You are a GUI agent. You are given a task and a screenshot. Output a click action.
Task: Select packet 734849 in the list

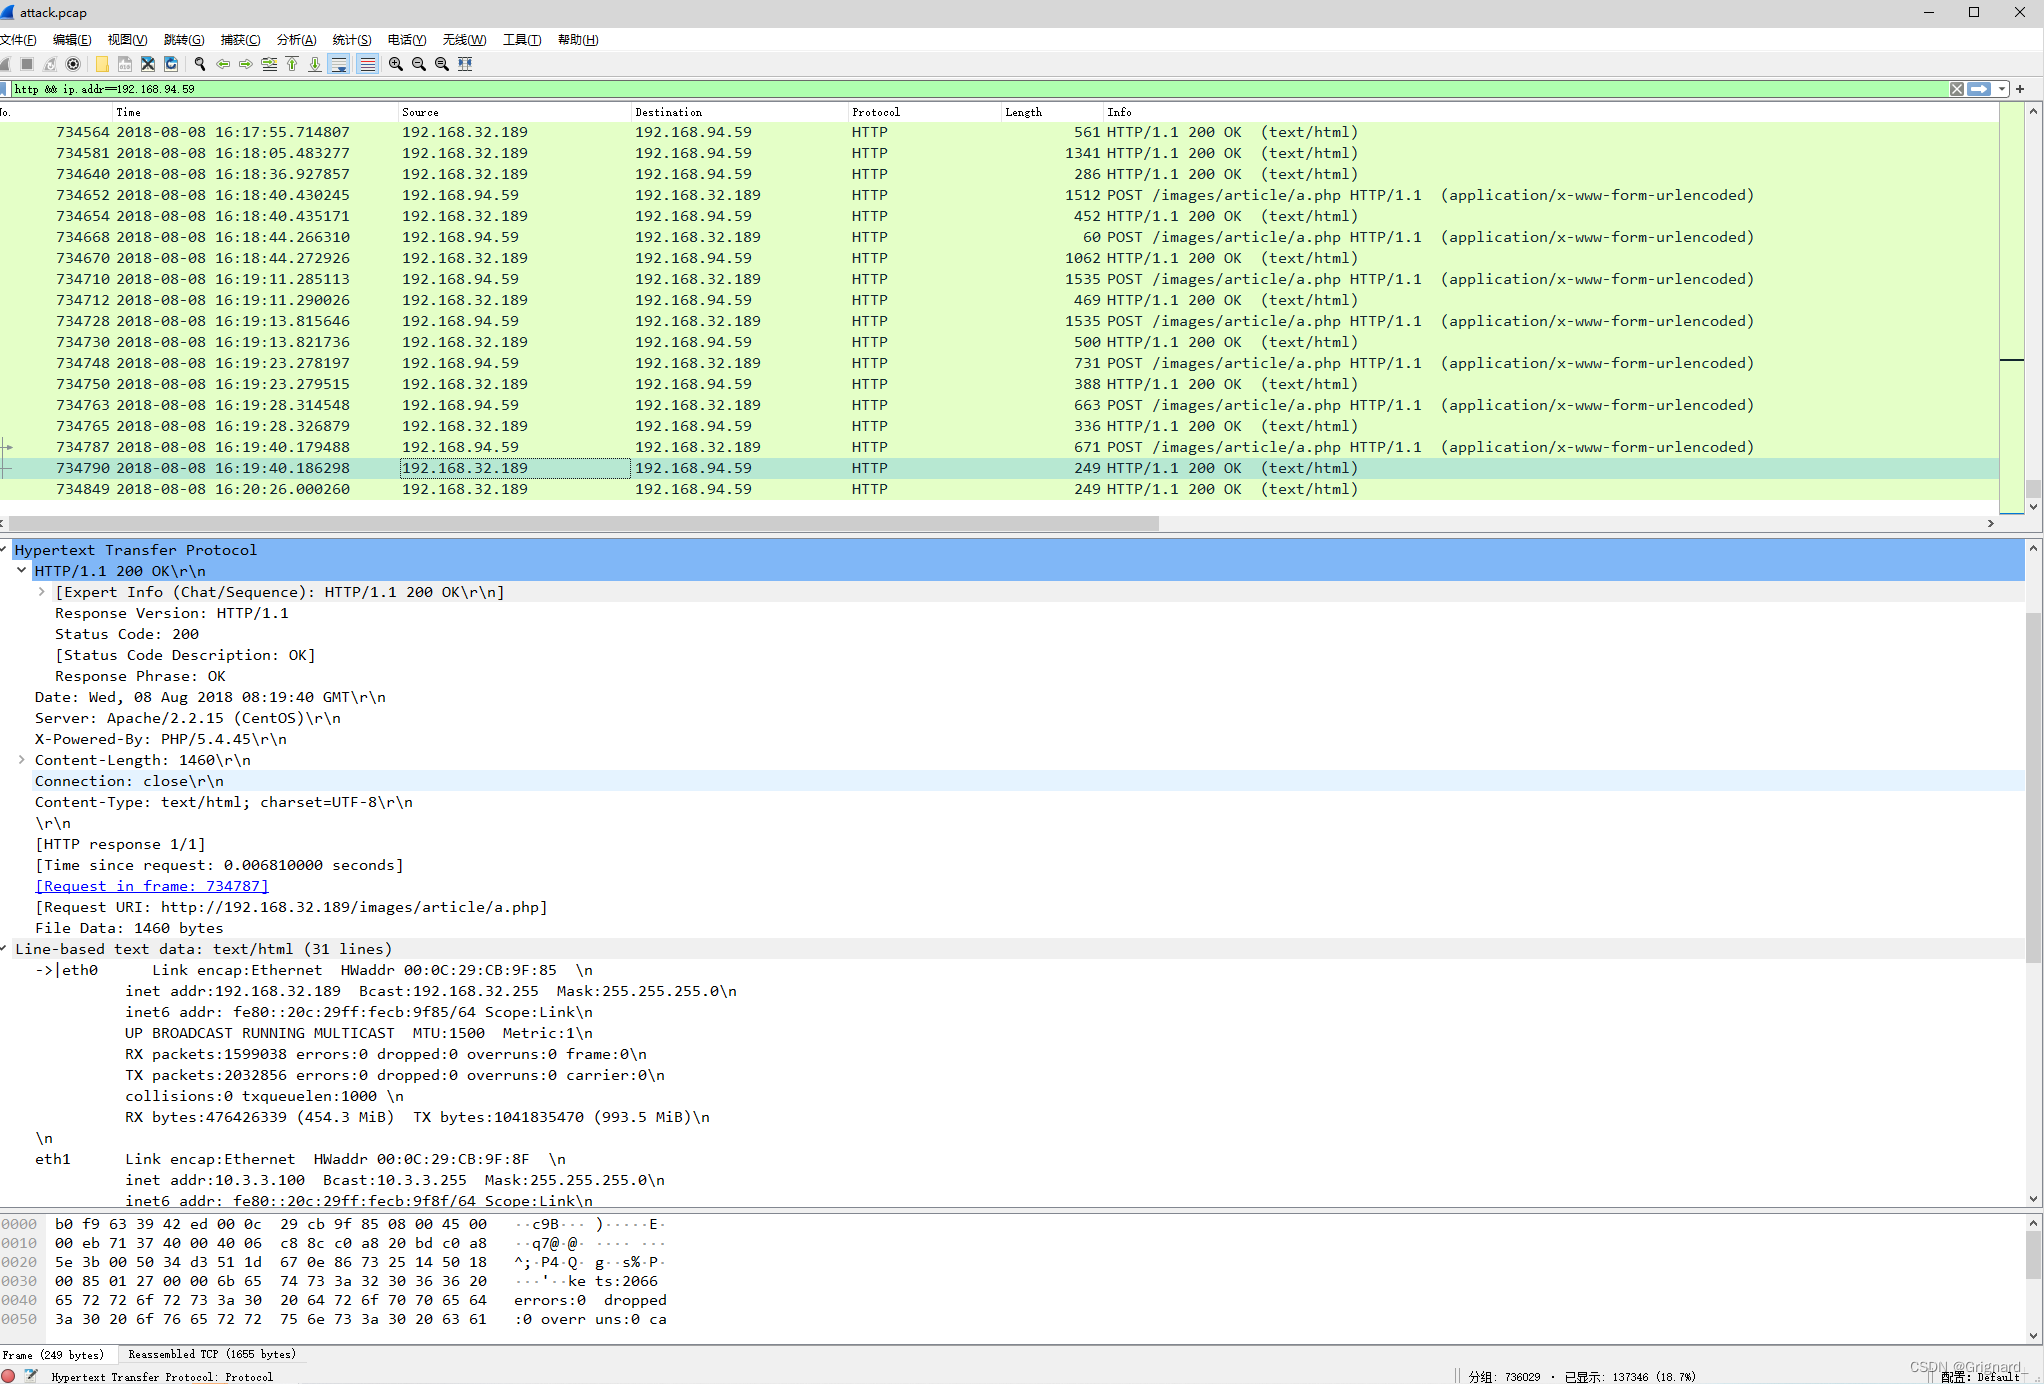999,489
